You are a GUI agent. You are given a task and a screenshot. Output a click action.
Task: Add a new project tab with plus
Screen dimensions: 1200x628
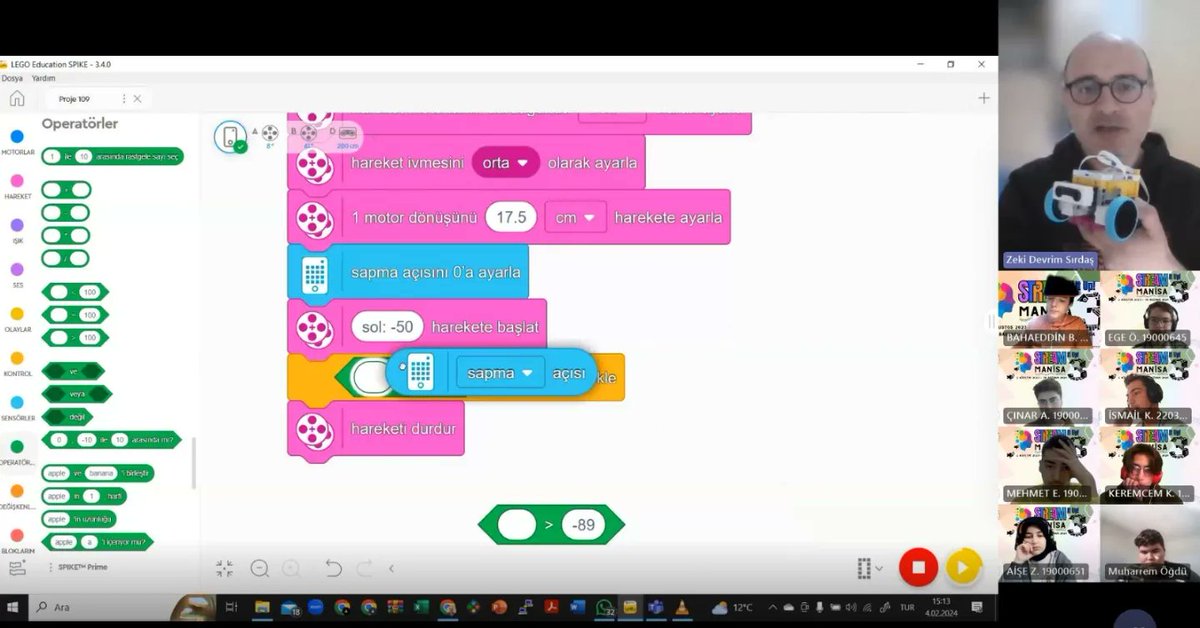[984, 97]
